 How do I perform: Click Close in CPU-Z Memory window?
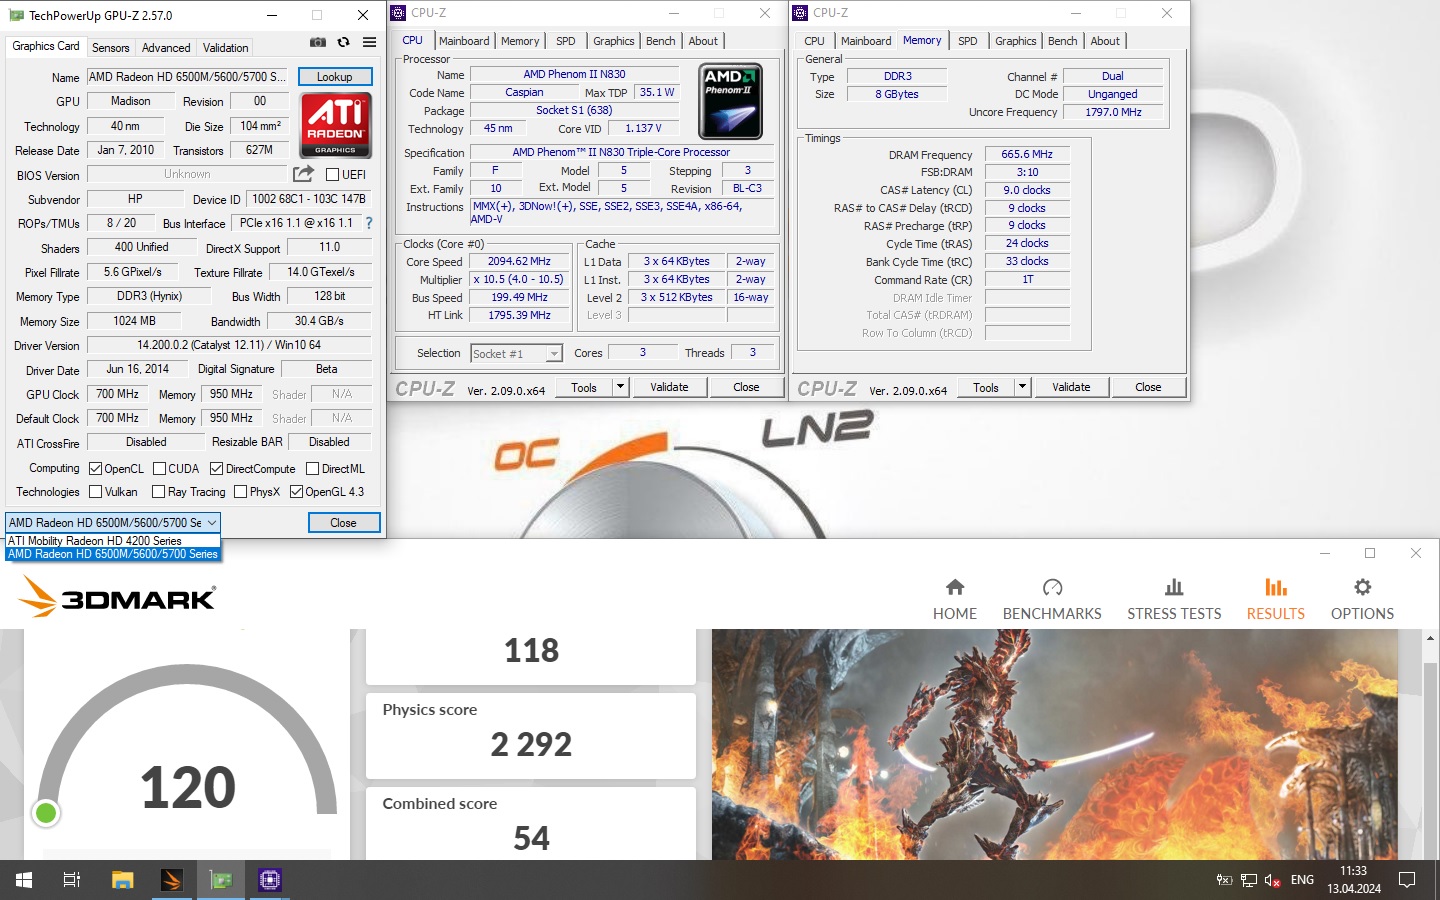pos(1148,387)
